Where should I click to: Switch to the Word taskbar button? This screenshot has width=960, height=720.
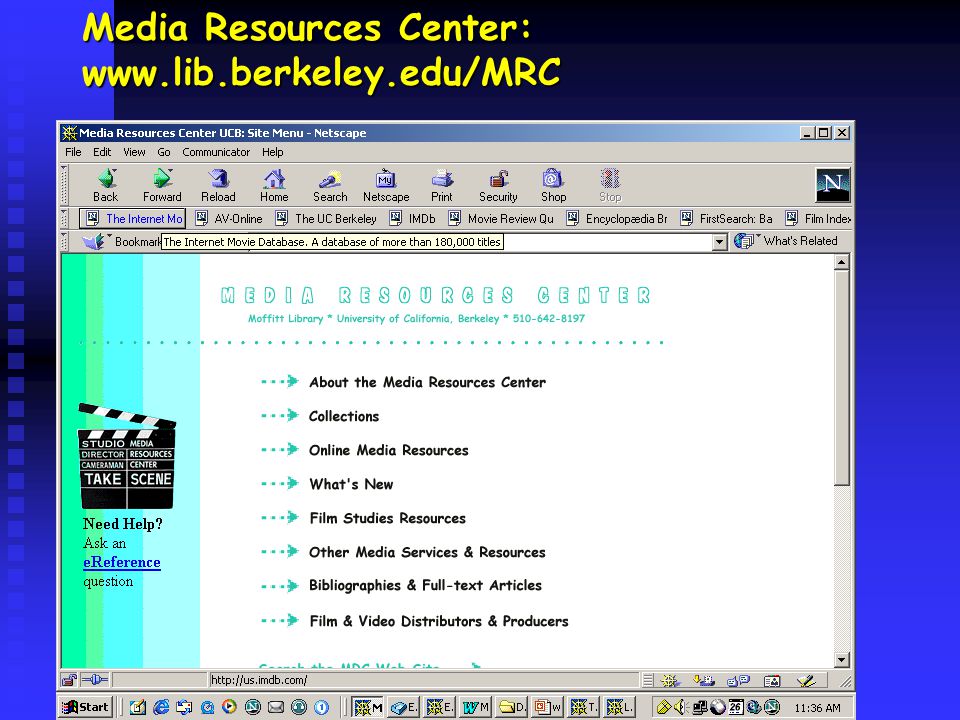476,708
